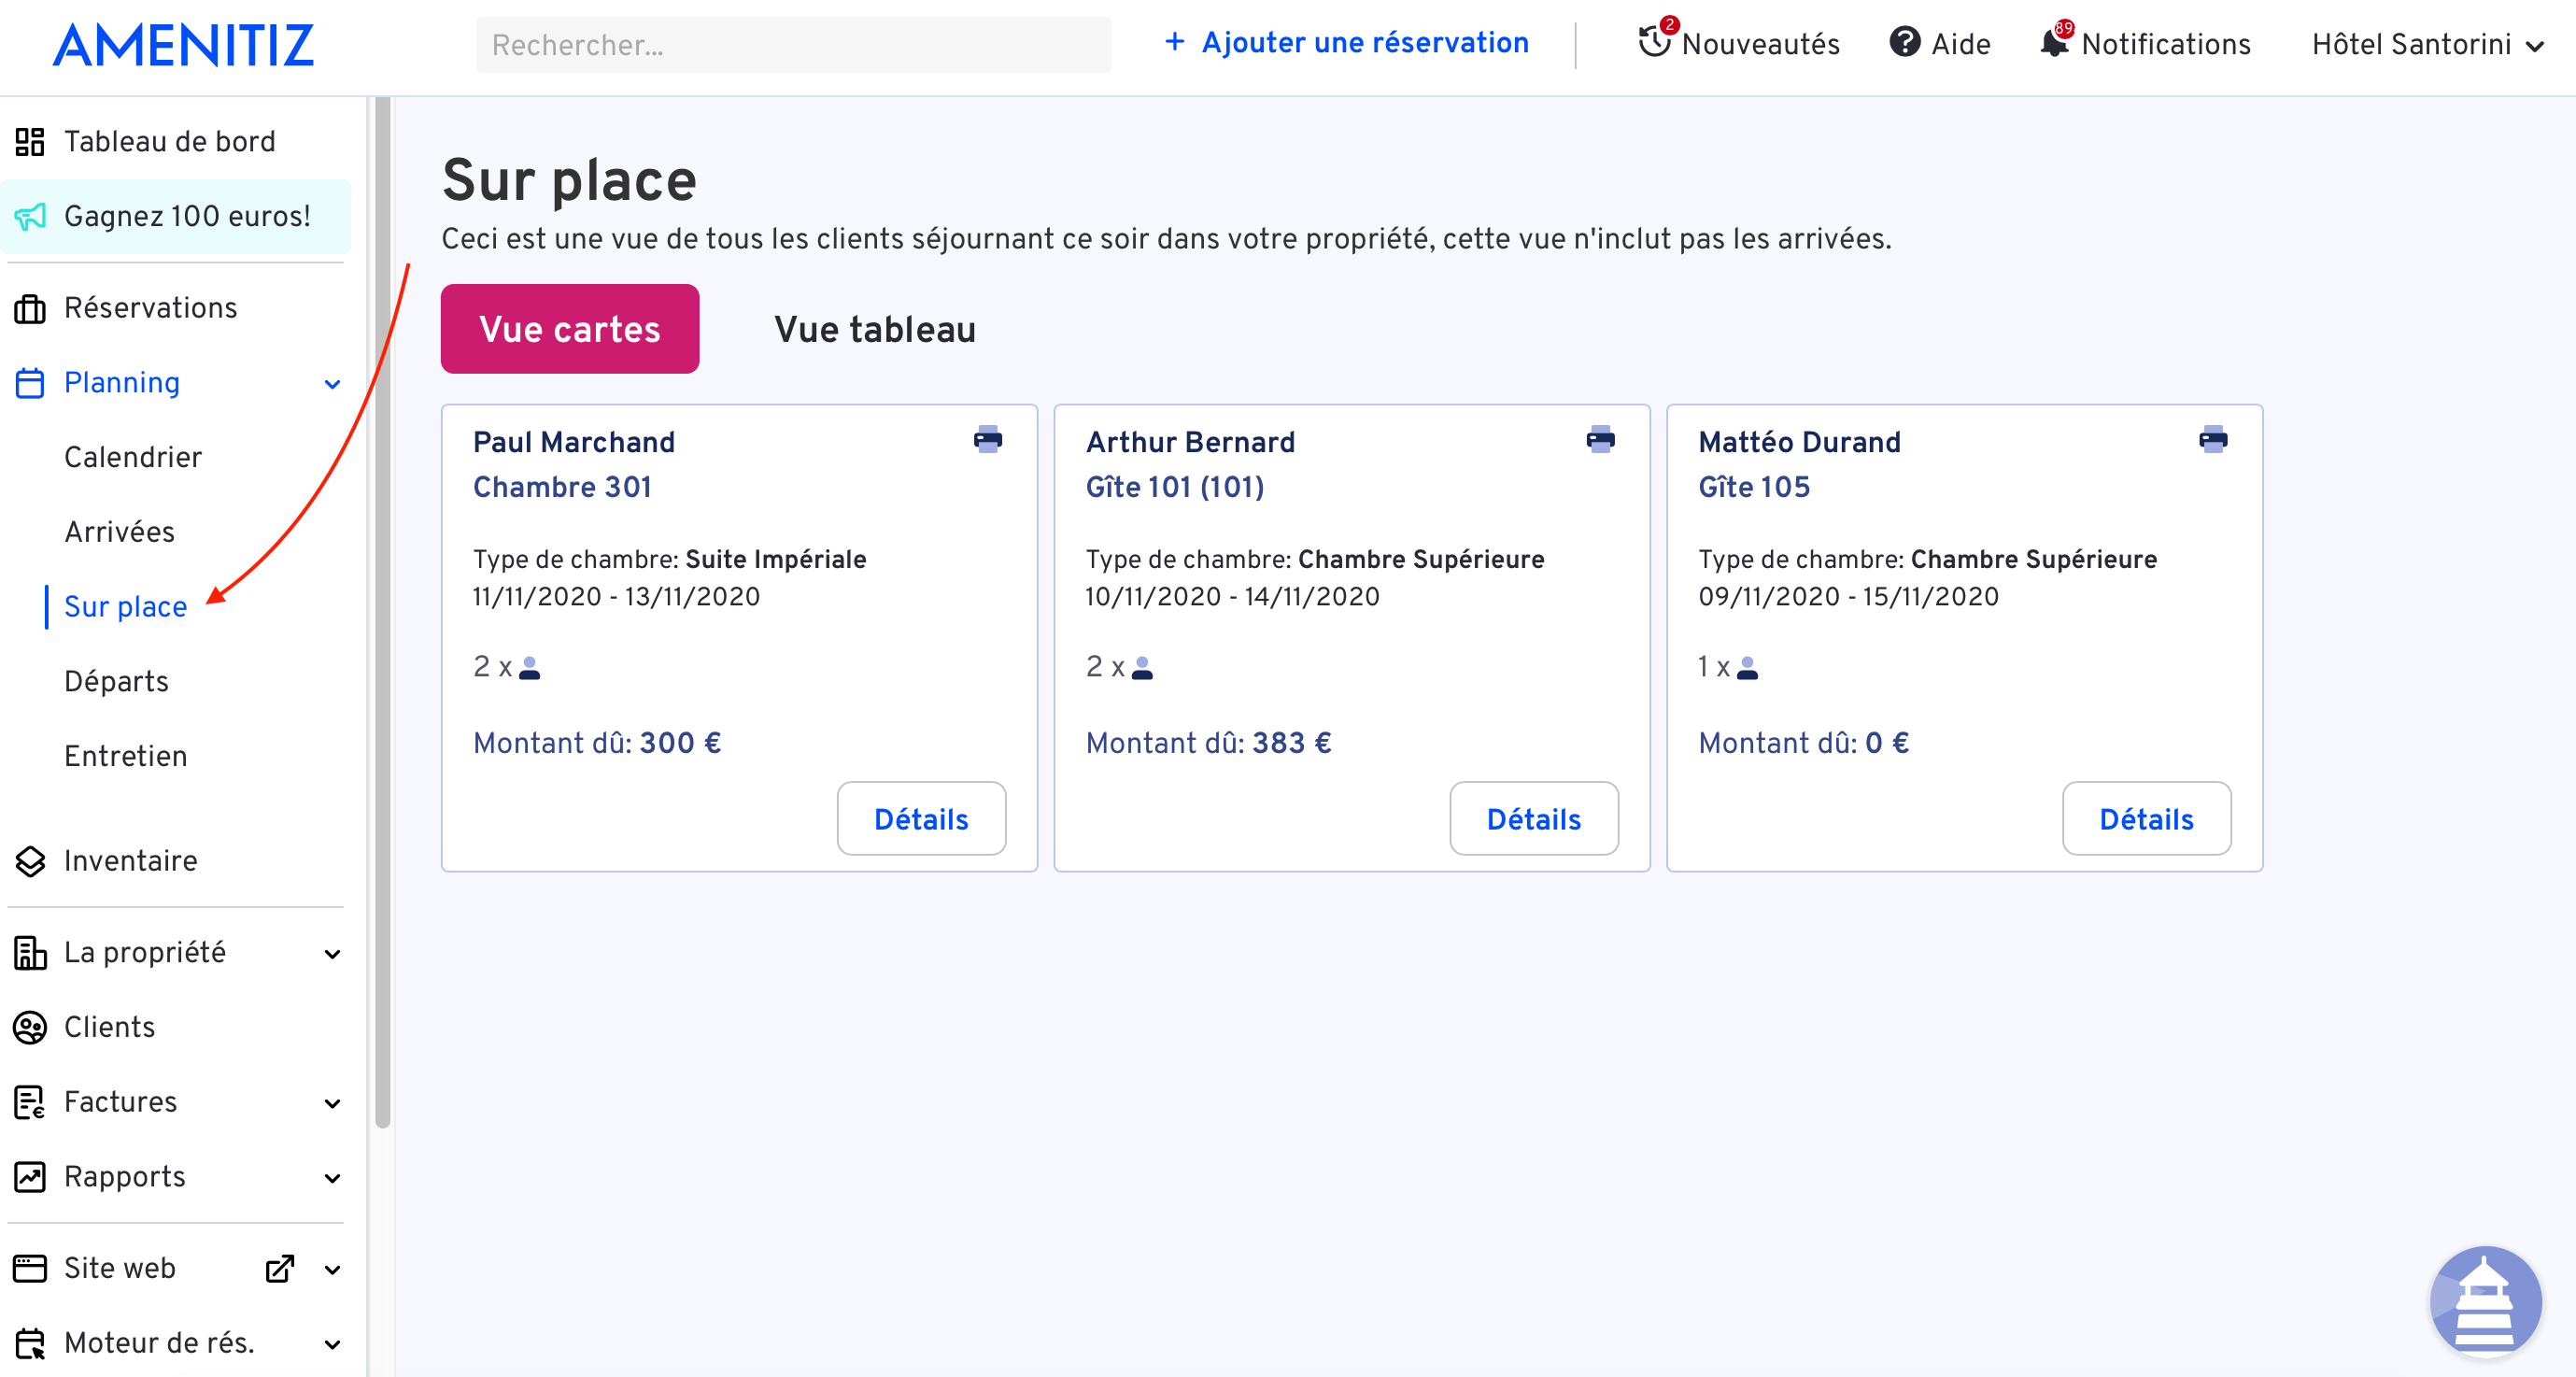Click Montant dû: 383 € text
Image resolution: width=2576 pixels, height=1377 pixels.
pos(1209,743)
